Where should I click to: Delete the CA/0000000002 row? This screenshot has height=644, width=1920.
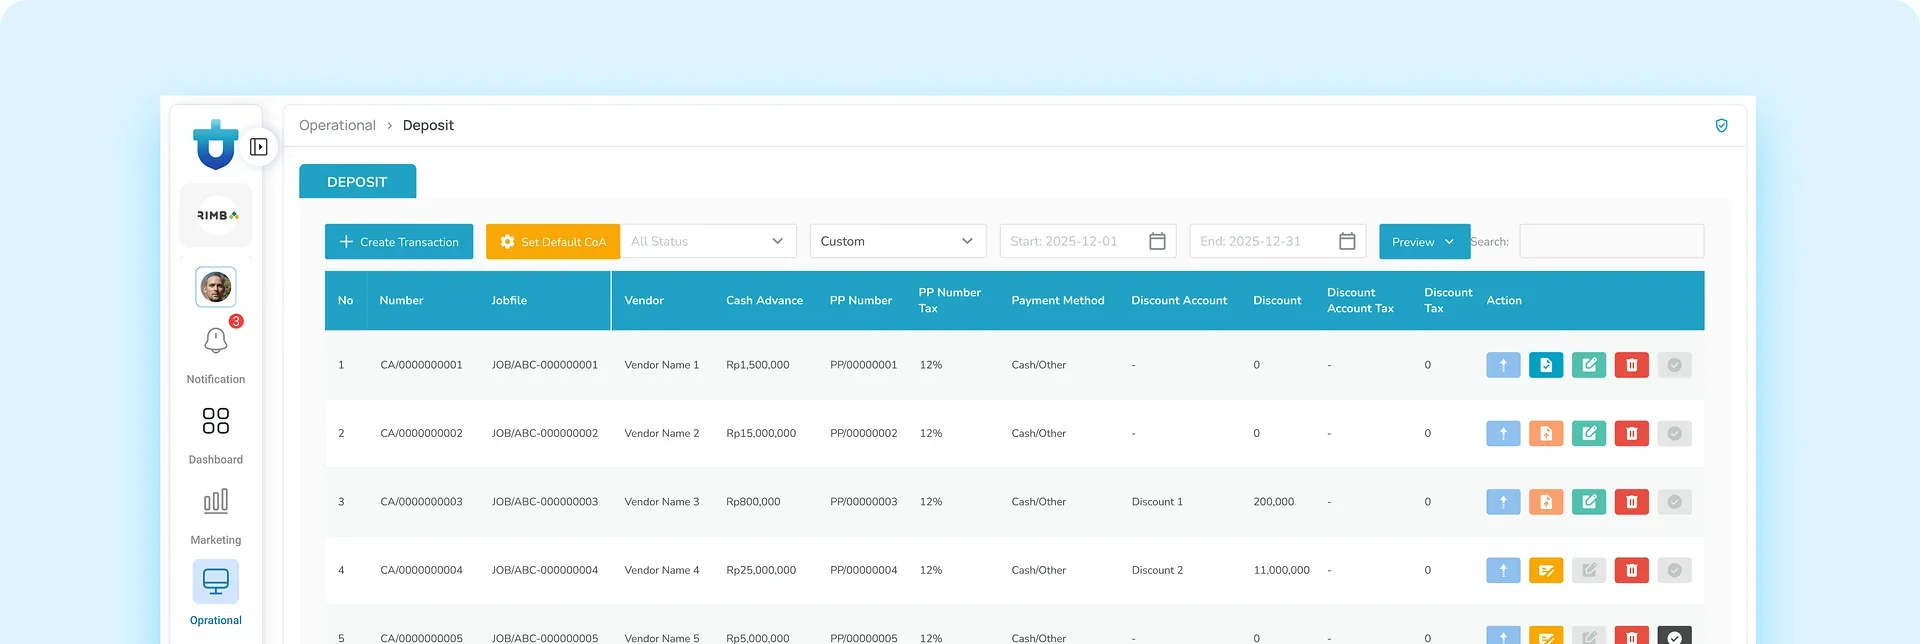pos(1632,433)
